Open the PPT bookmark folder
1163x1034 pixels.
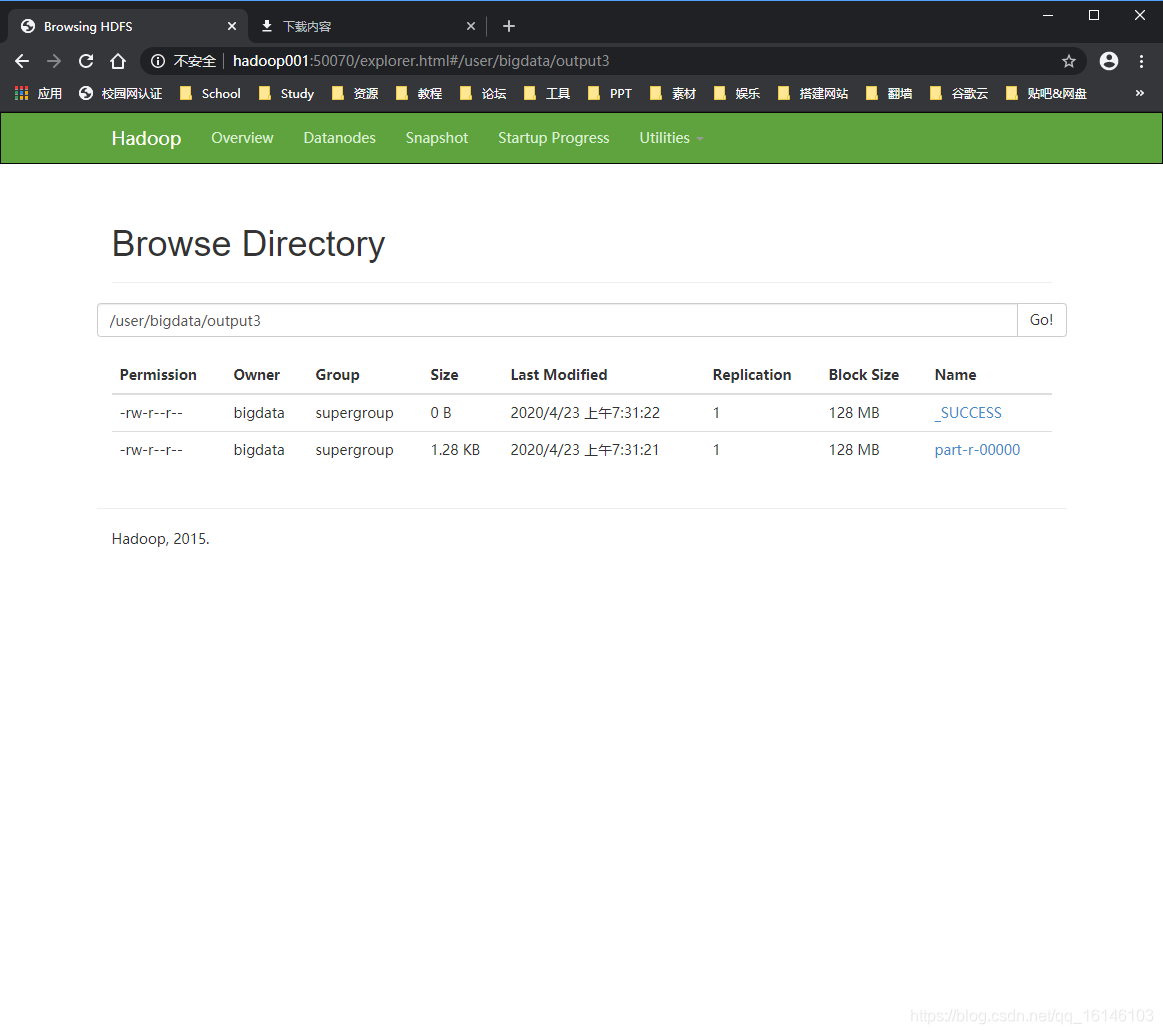click(x=610, y=93)
